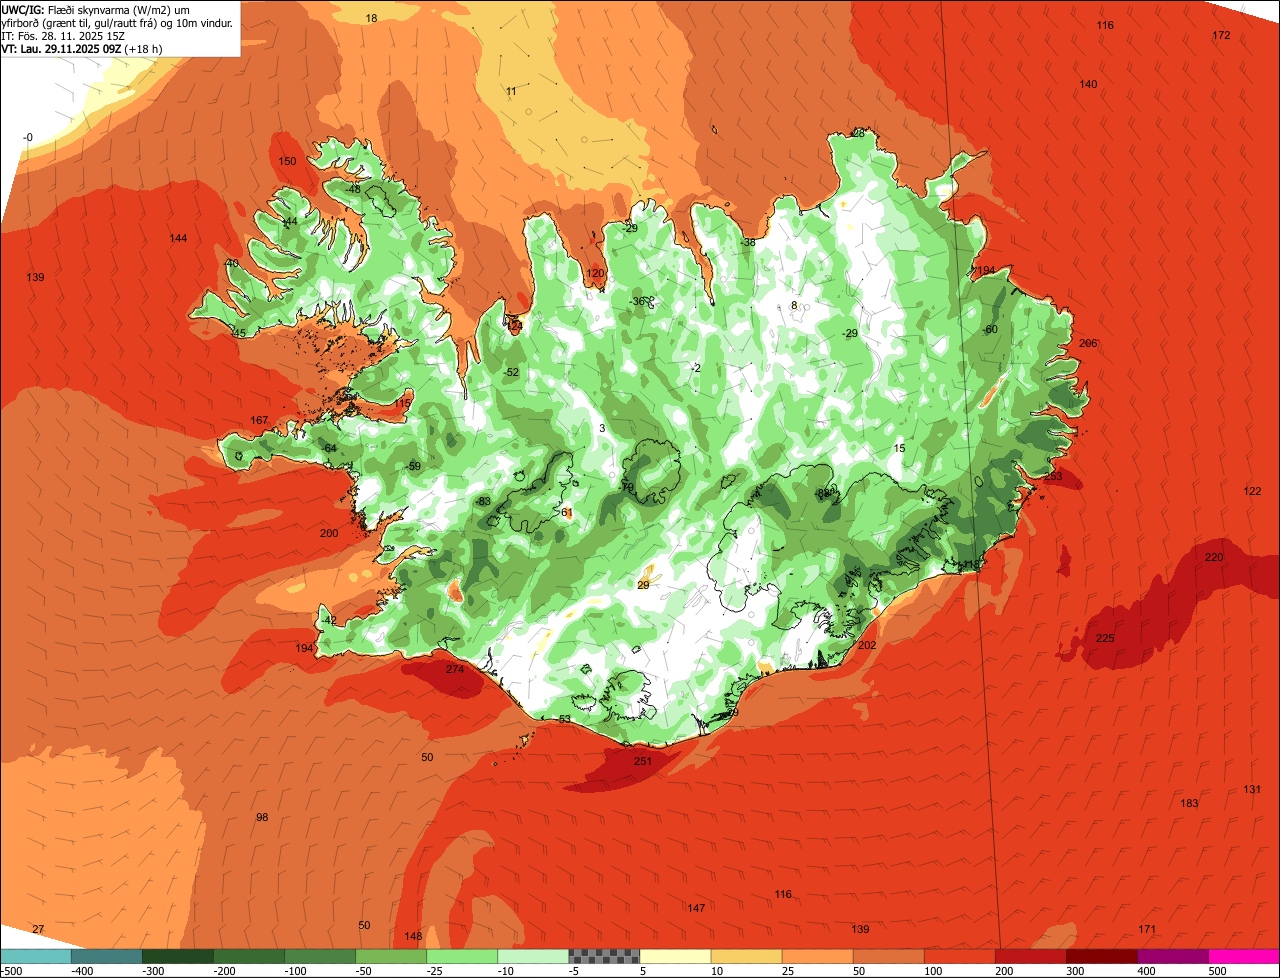Click the map value 140
This screenshot has width=1280, height=978.
coord(1088,84)
